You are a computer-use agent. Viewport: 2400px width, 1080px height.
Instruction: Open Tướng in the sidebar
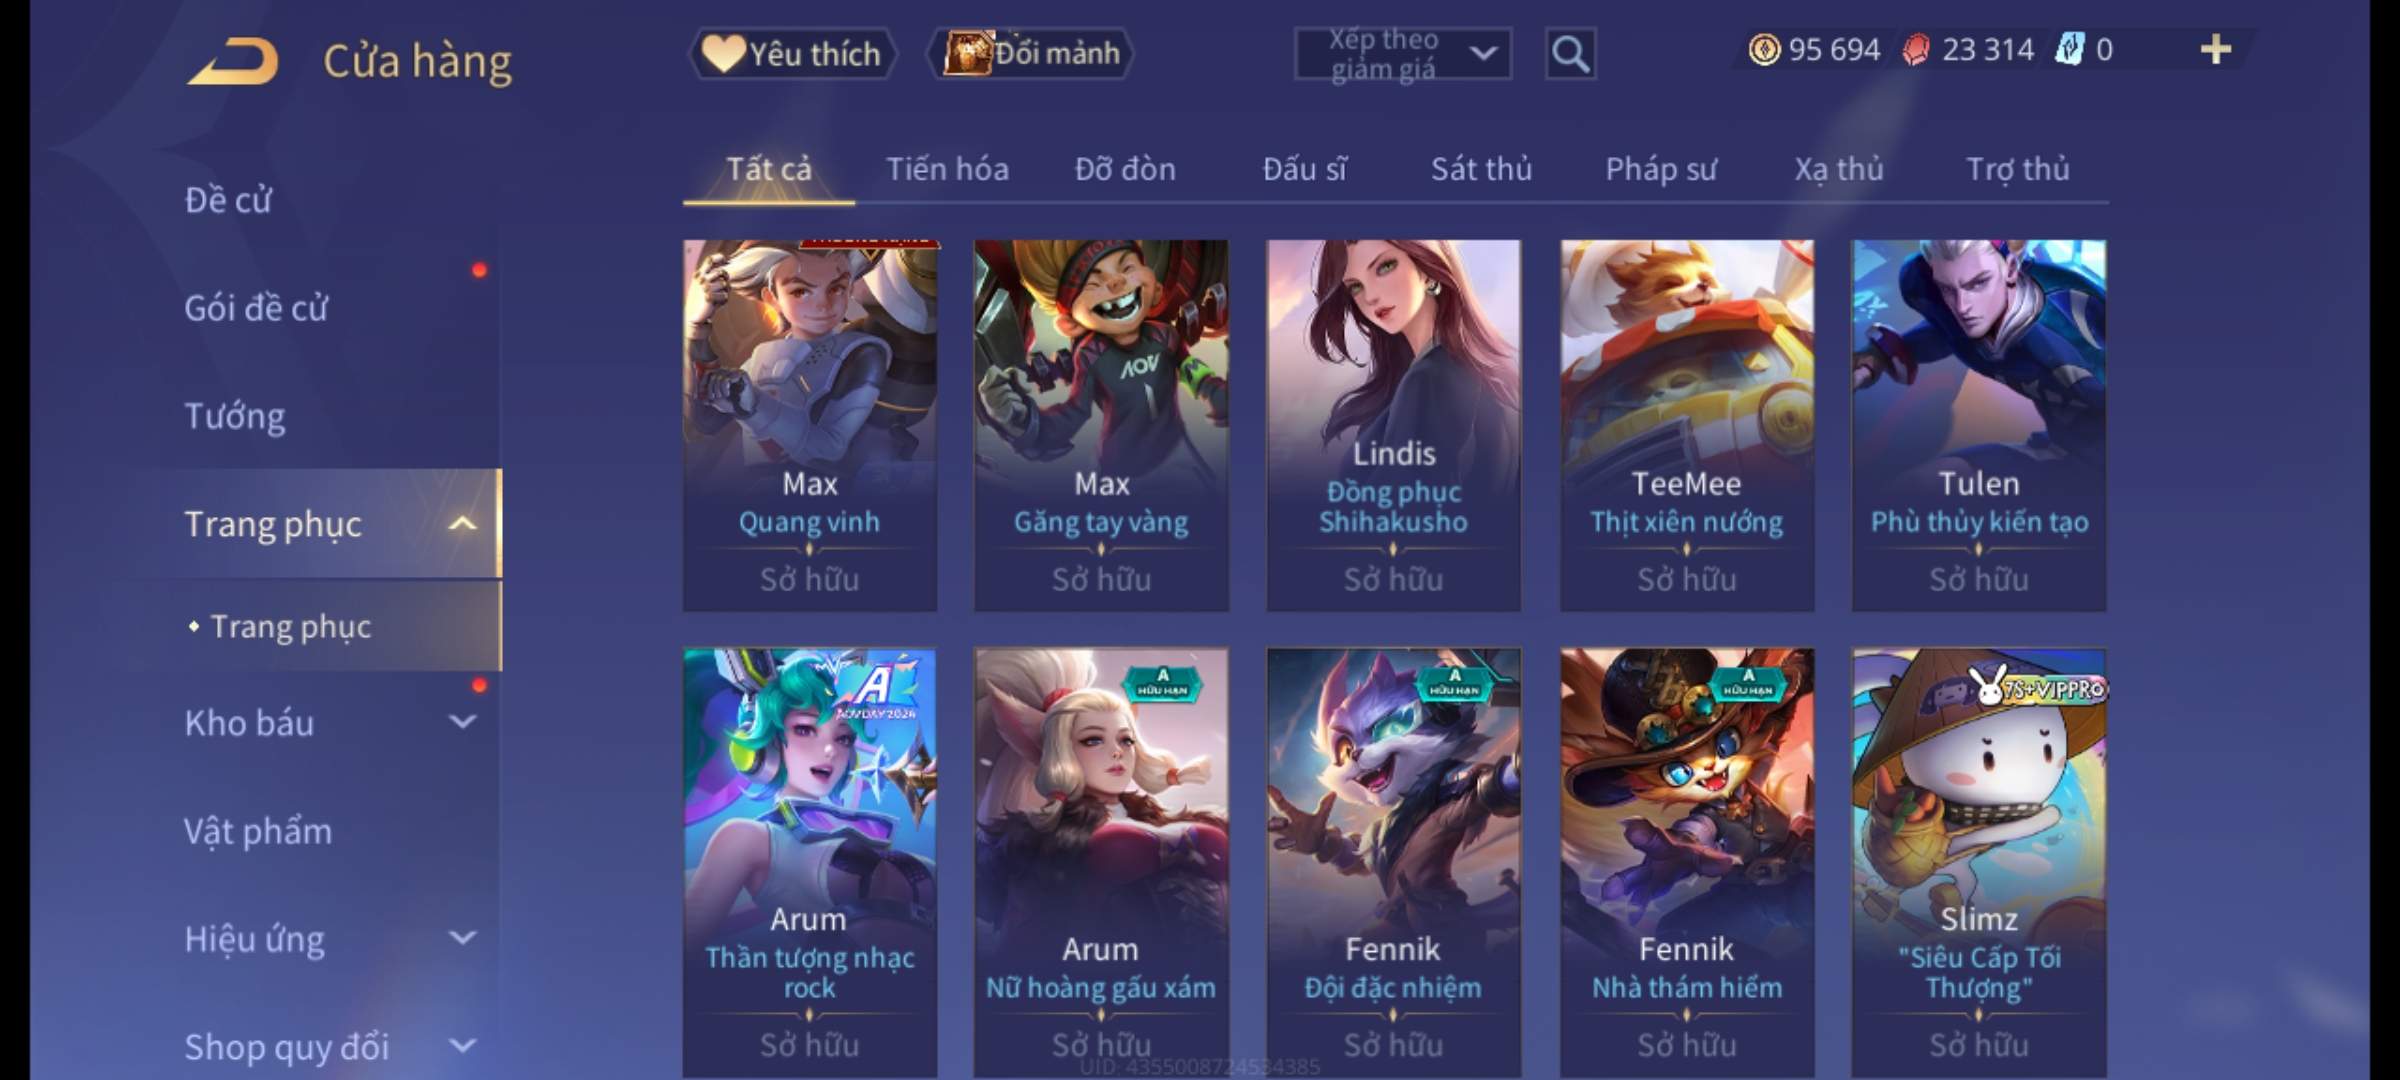coord(235,415)
